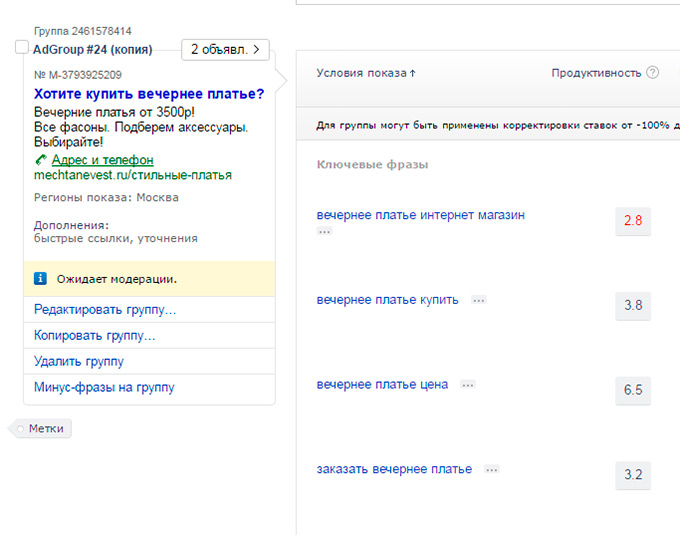Click the green phone icon near Адрес и телефон
Viewport: 680px width, 535px height.
[x=40, y=160]
